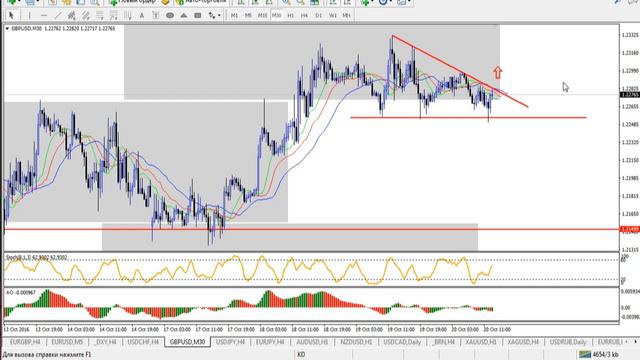
Task: Select the Rectangle shape tool
Action: [198, 16]
